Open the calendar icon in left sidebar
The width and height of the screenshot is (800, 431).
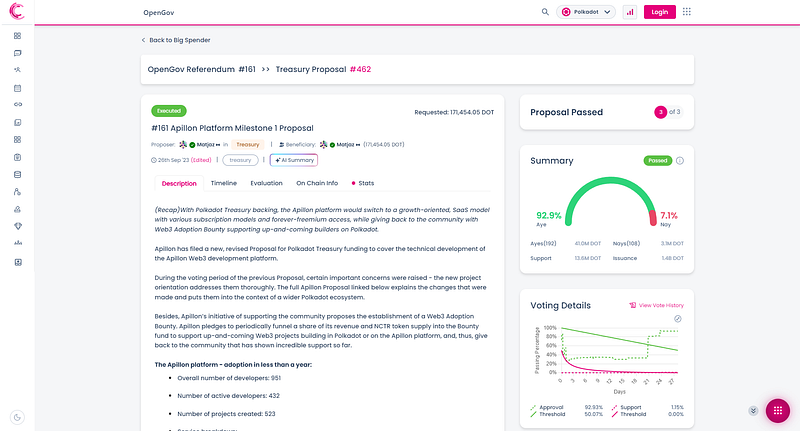17,88
